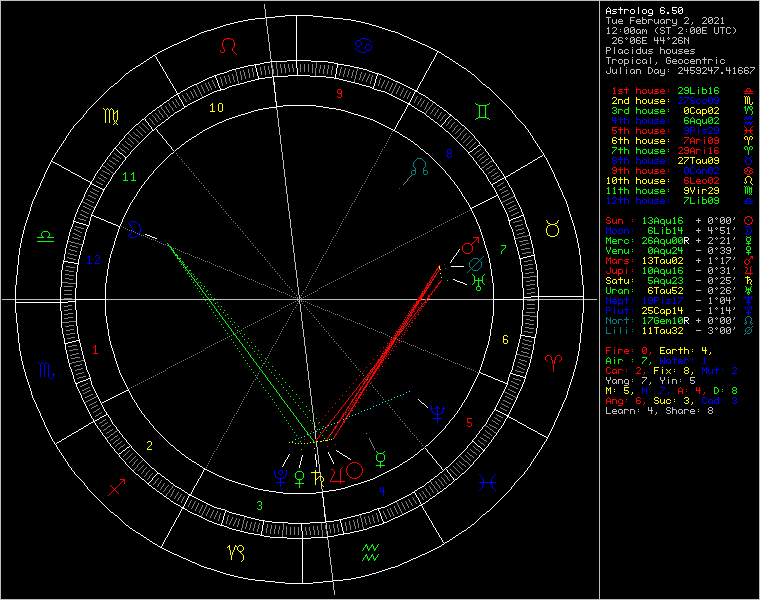Click house number 8 inside the wheel
The height and width of the screenshot is (600, 760).
point(449,154)
